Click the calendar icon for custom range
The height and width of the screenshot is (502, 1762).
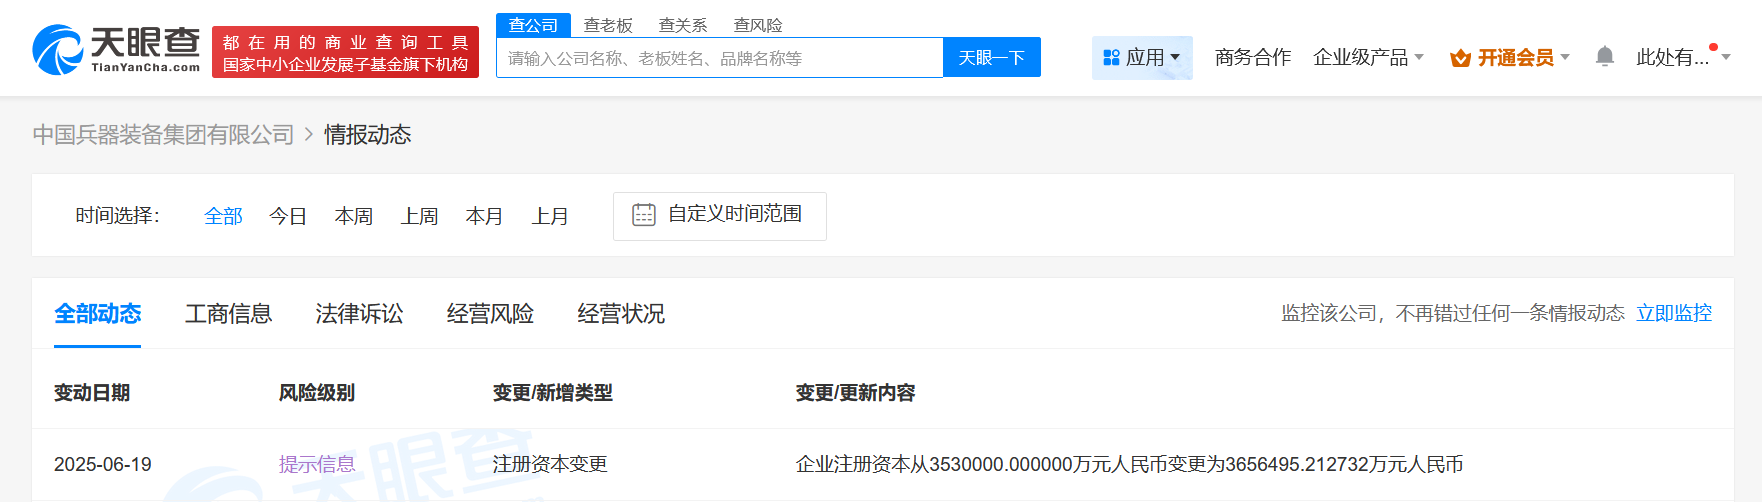[x=644, y=215]
